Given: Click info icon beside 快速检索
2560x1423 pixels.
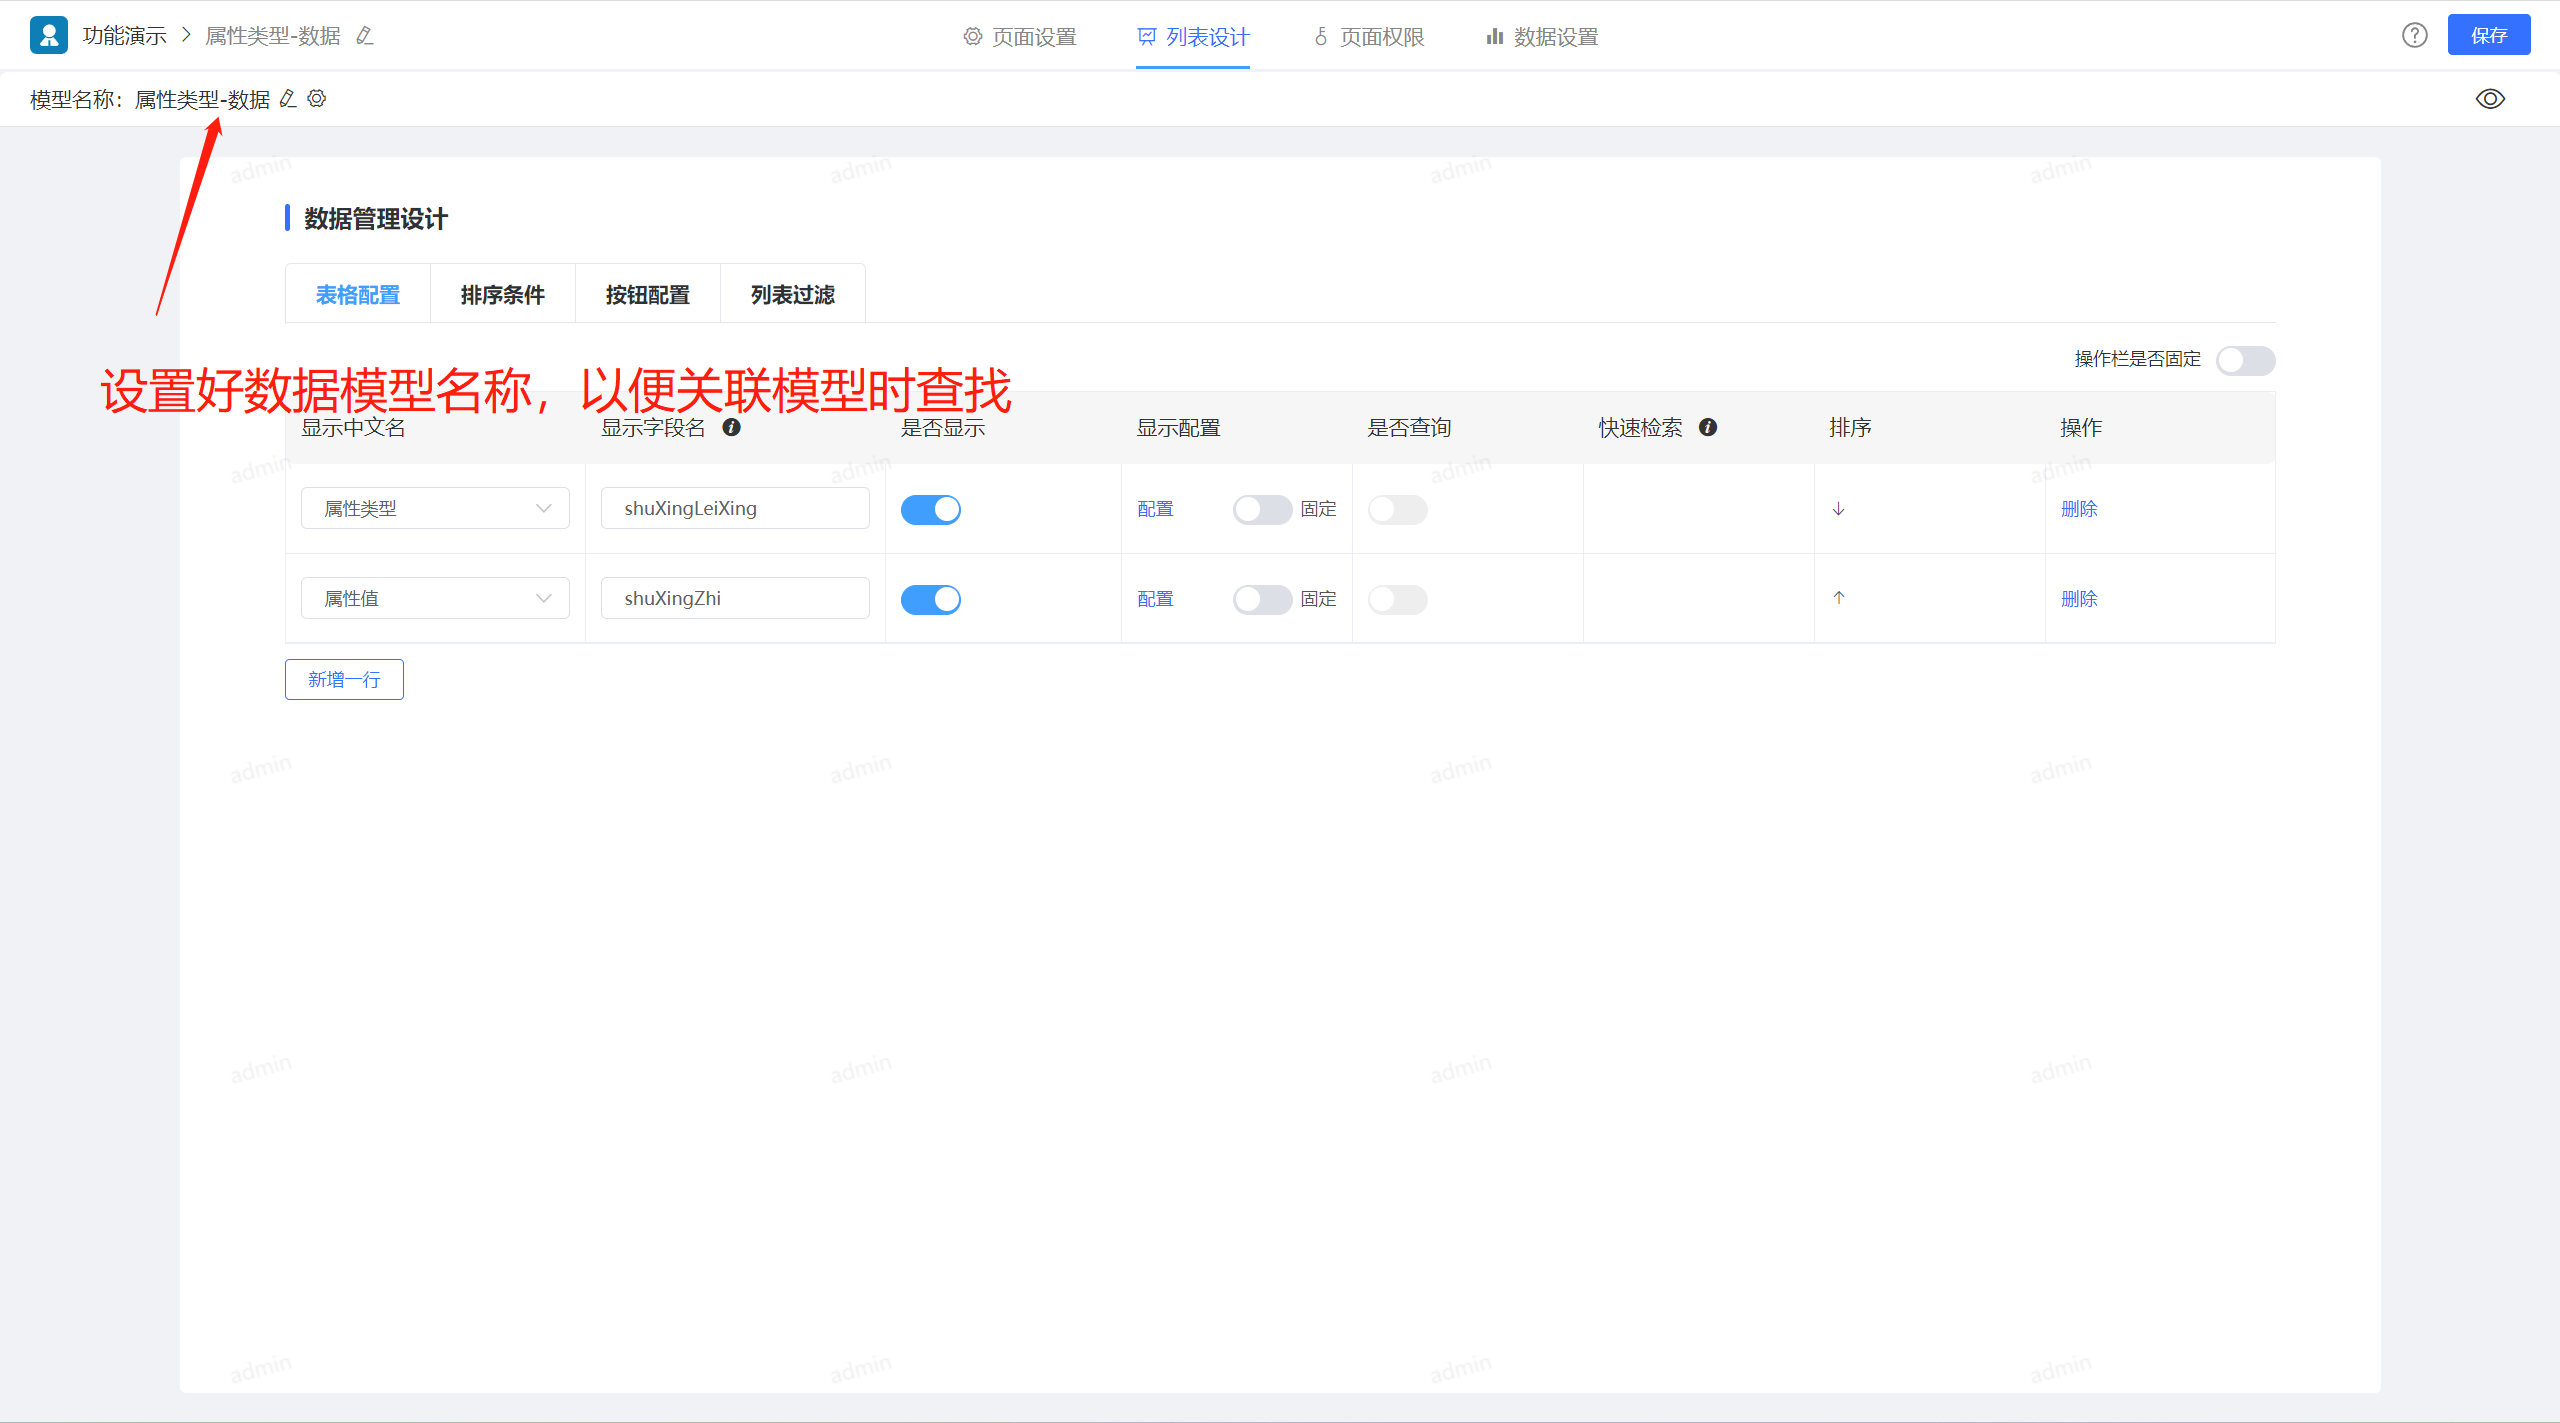Looking at the screenshot, I should (1708, 428).
